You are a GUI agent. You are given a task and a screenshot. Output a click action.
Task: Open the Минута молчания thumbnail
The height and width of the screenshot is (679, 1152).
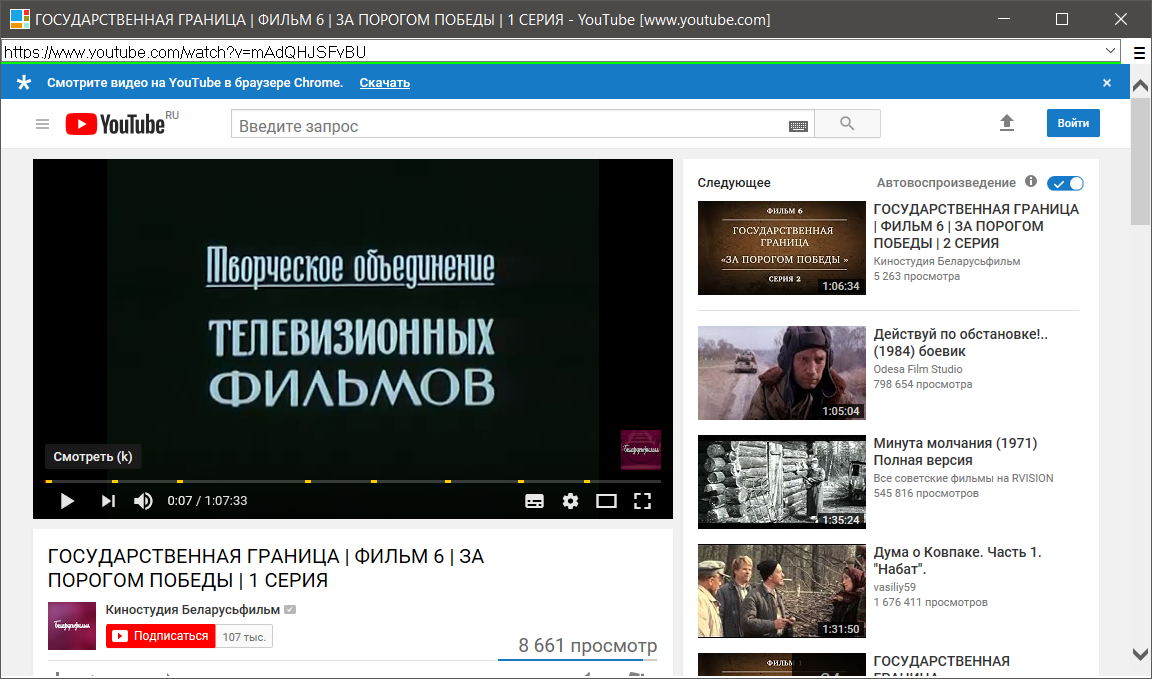tap(782, 481)
